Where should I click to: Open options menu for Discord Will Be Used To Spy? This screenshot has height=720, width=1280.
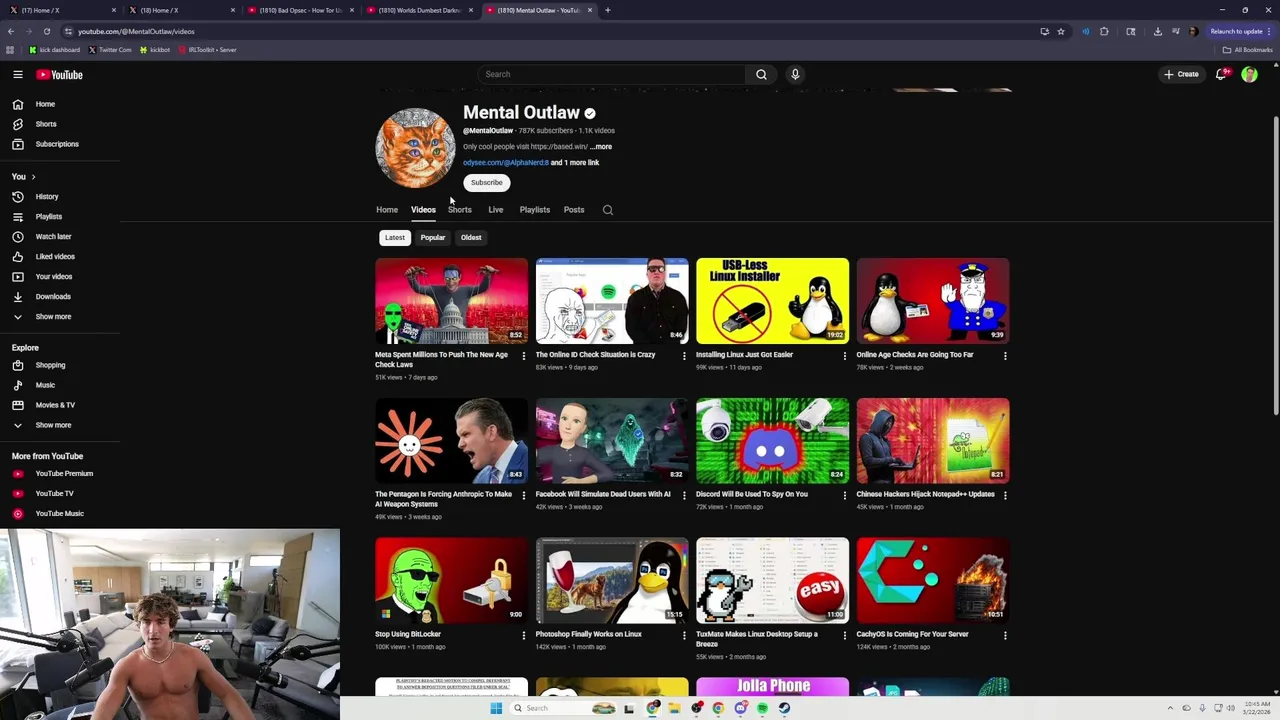(x=845, y=495)
